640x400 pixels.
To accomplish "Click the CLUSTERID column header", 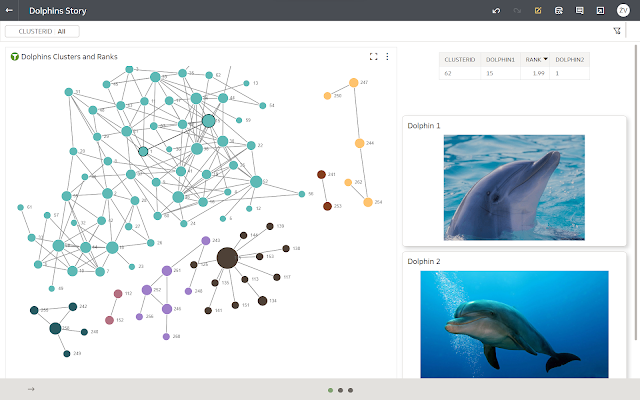I will point(460,60).
